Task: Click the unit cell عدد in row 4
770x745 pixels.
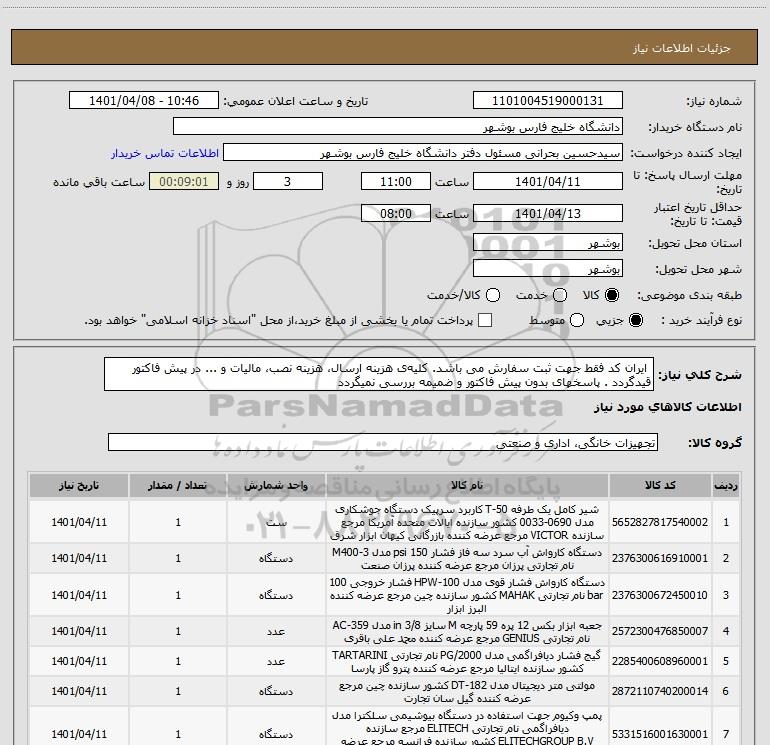Action: click(276, 631)
